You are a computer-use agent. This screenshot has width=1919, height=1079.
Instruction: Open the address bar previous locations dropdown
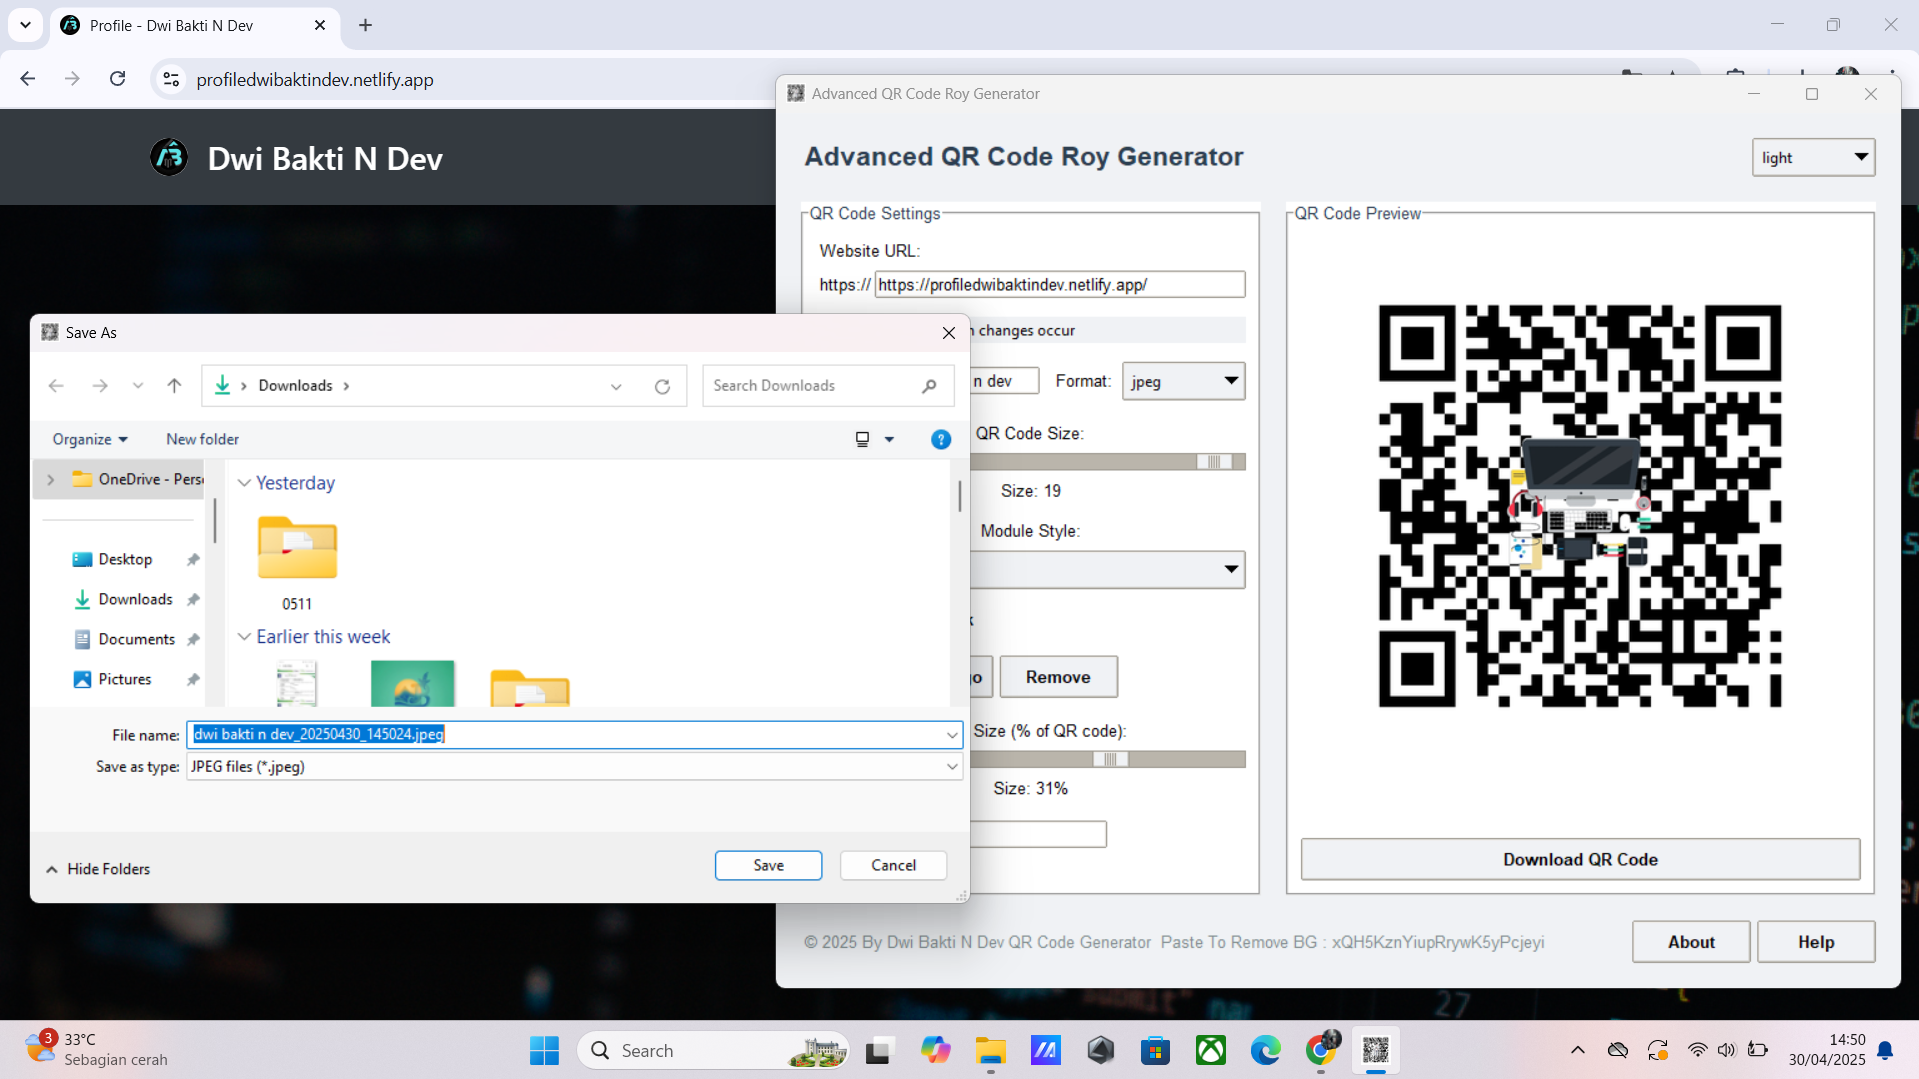click(616, 386)
